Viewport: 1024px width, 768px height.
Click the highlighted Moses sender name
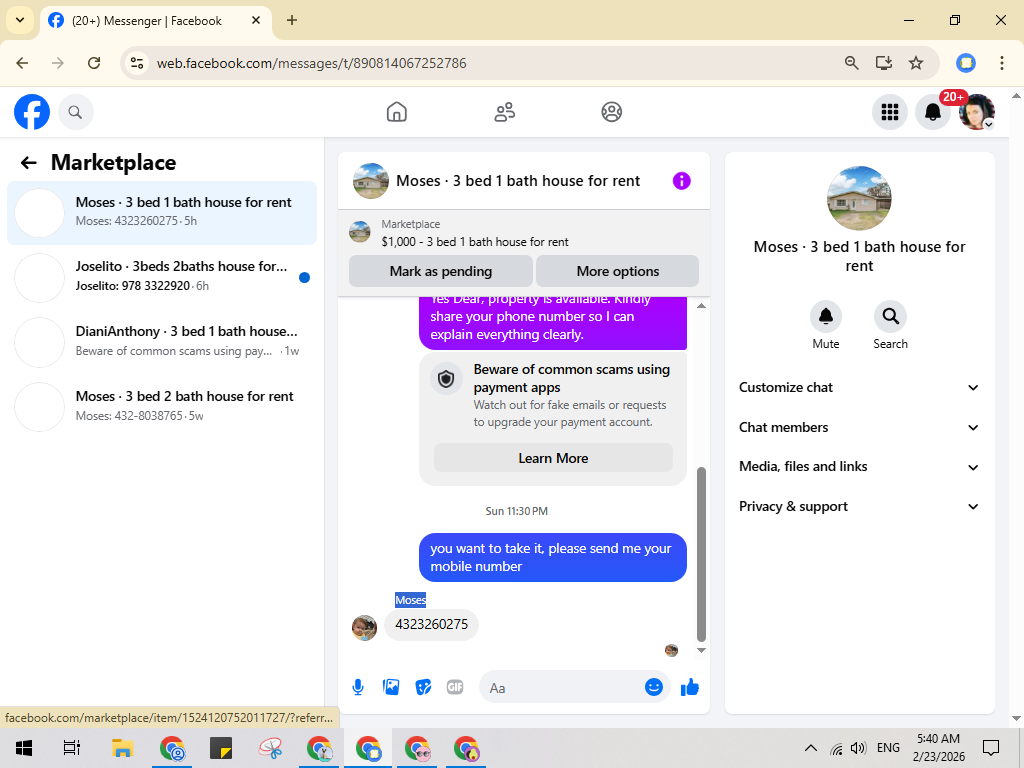410,600
